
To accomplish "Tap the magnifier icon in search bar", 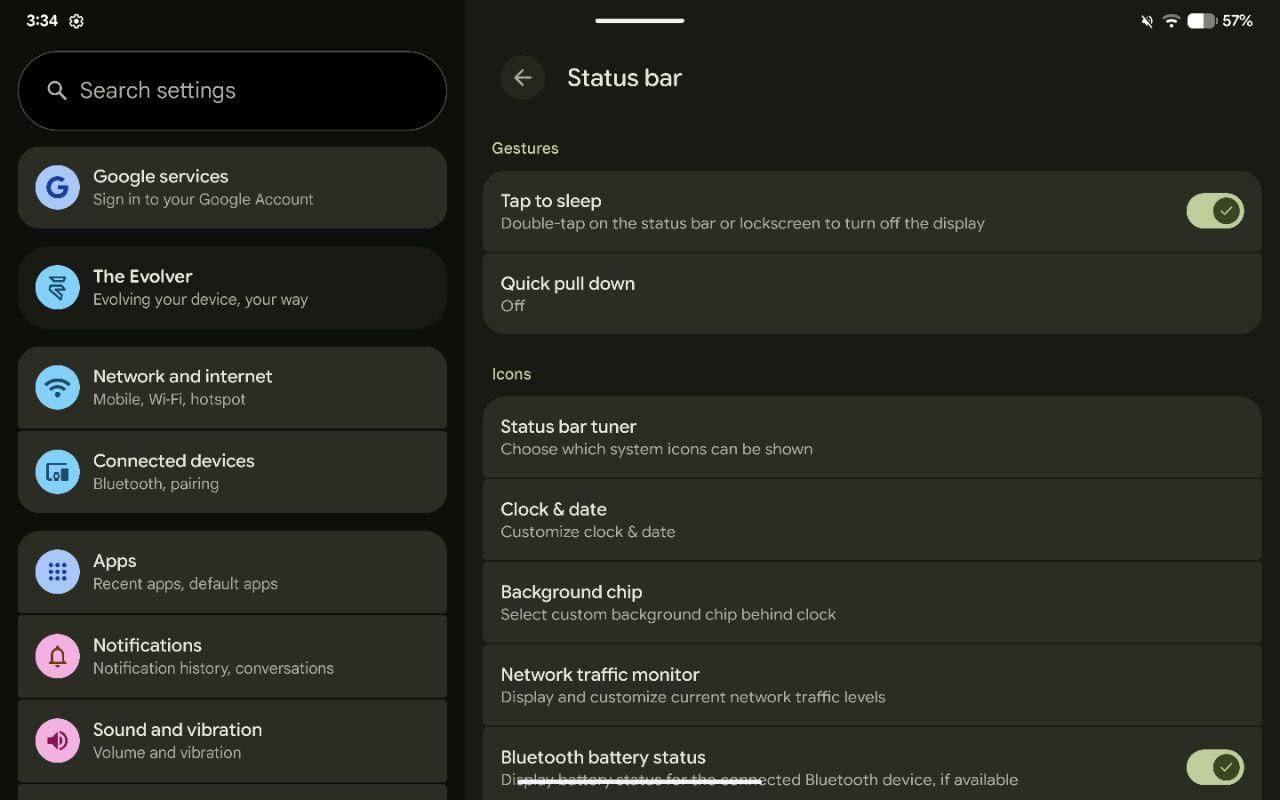I will pyautogui.click(x=57, y=91).
